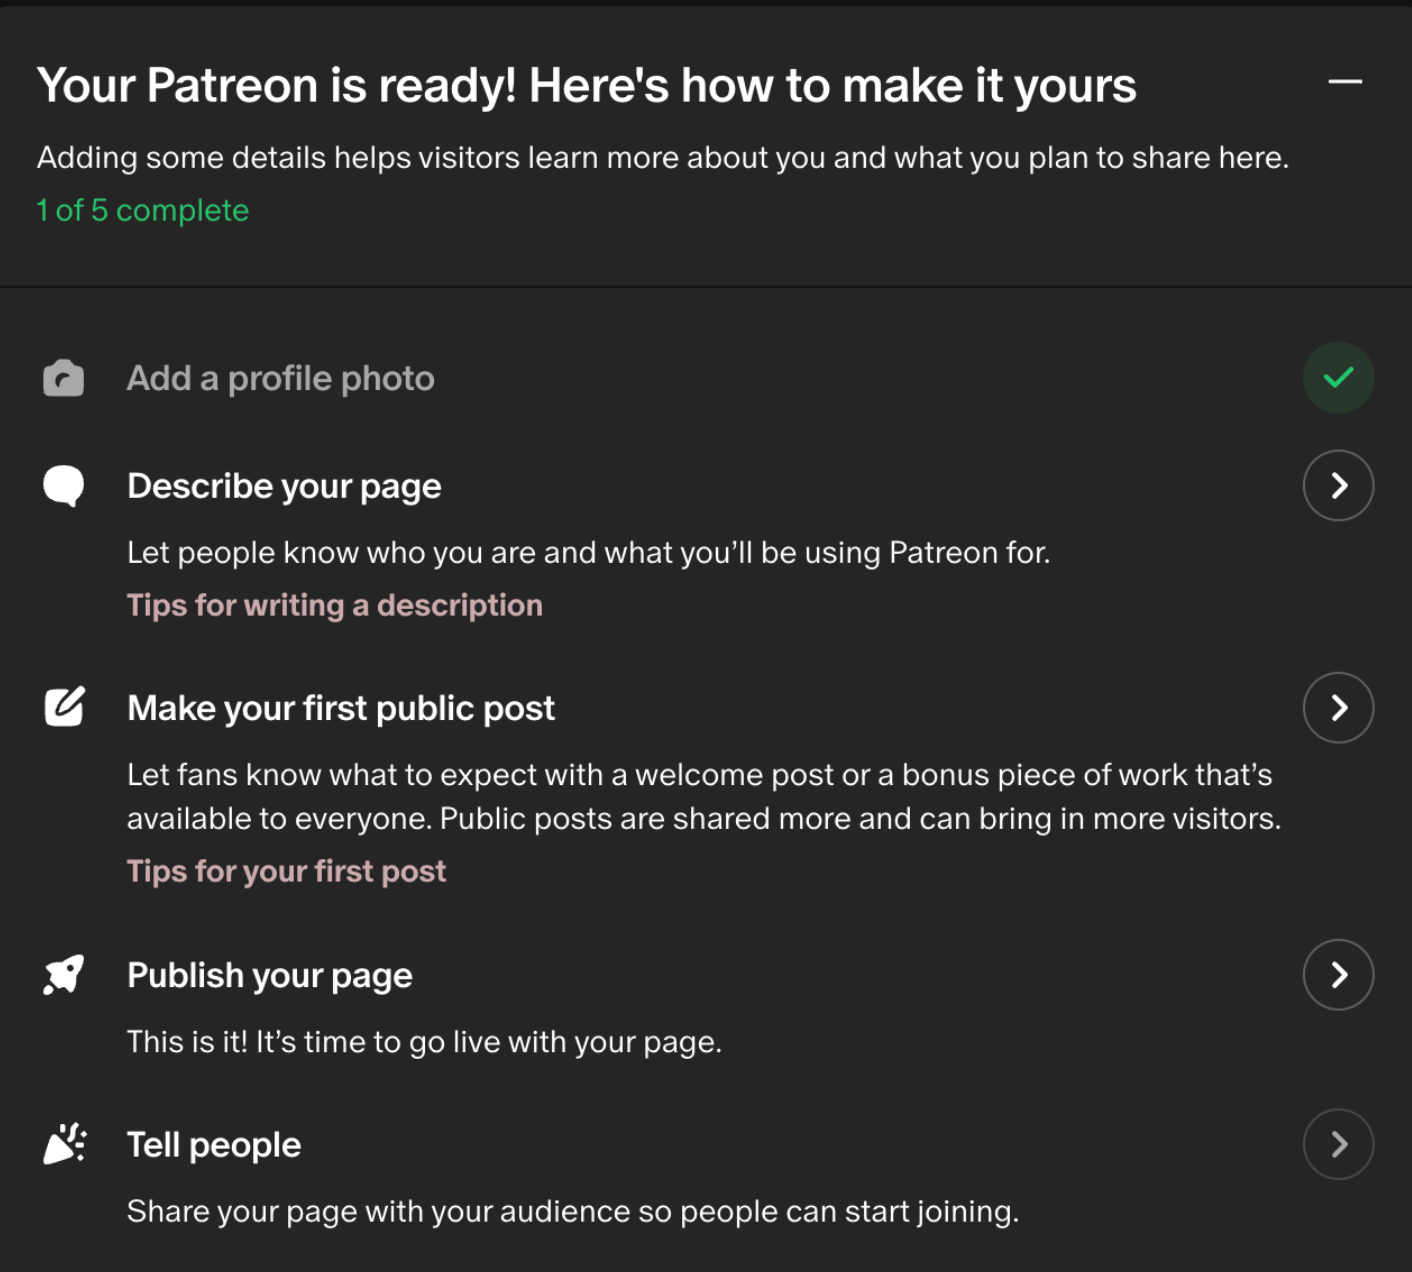Click the pencil first post icon
Image resolution: width=1412 pixels, height=1272 pixels.
pos(63,707)
